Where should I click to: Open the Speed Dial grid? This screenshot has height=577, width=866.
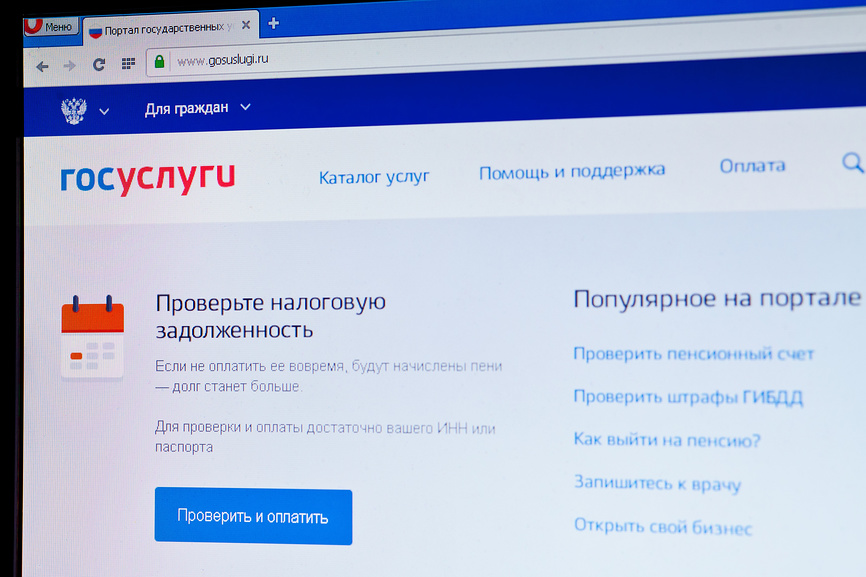(x=128, y=64)
